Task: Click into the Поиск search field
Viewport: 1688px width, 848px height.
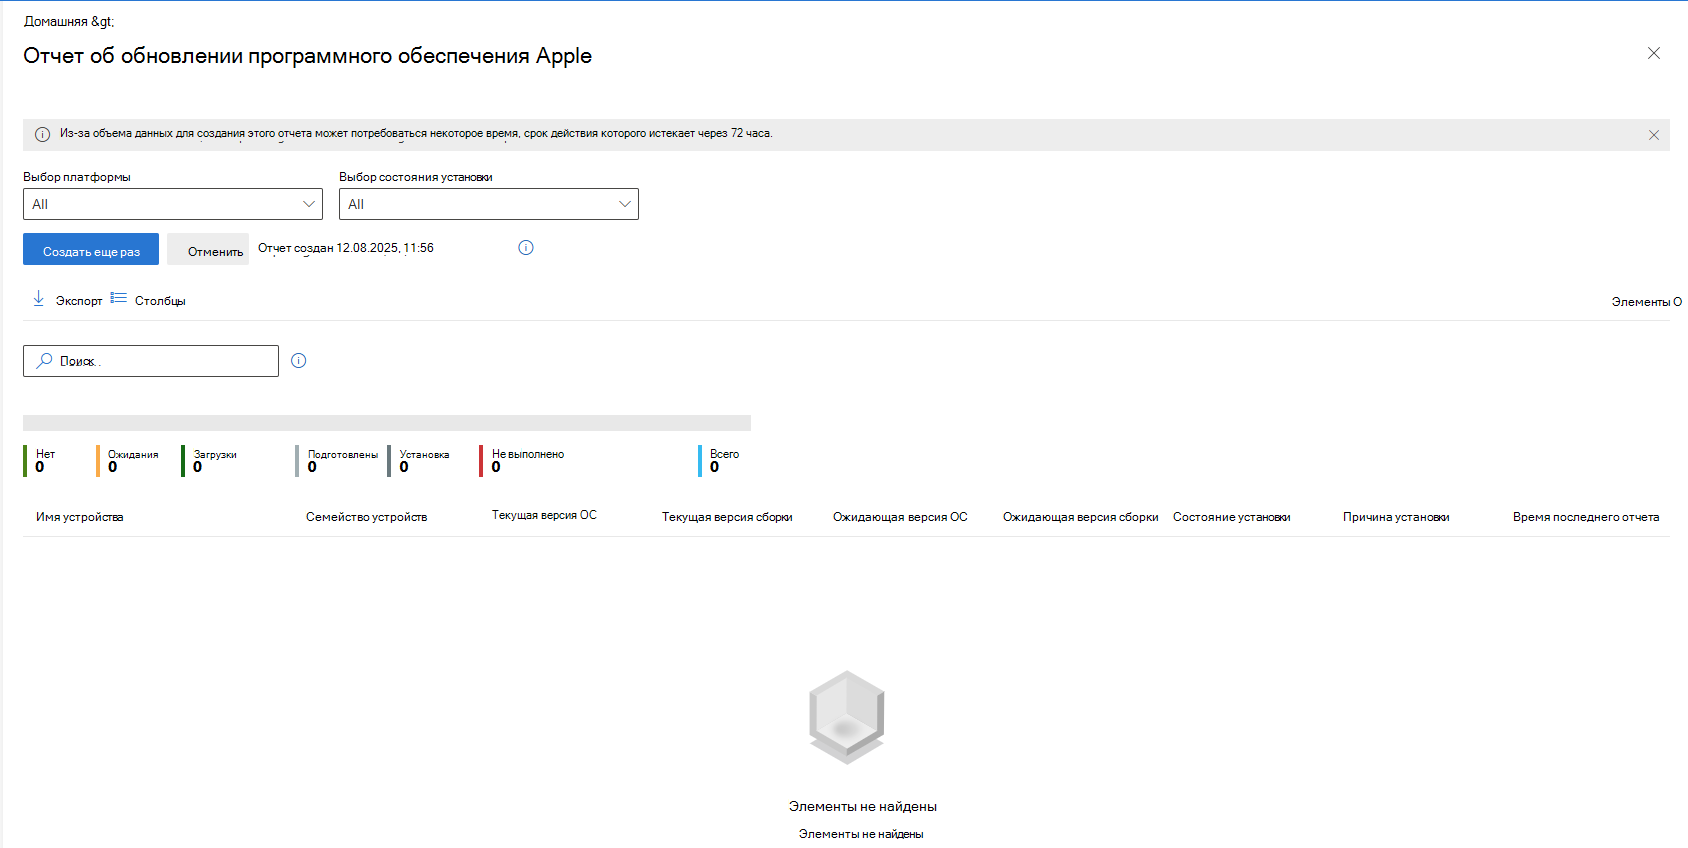Action: pos(151,361)
